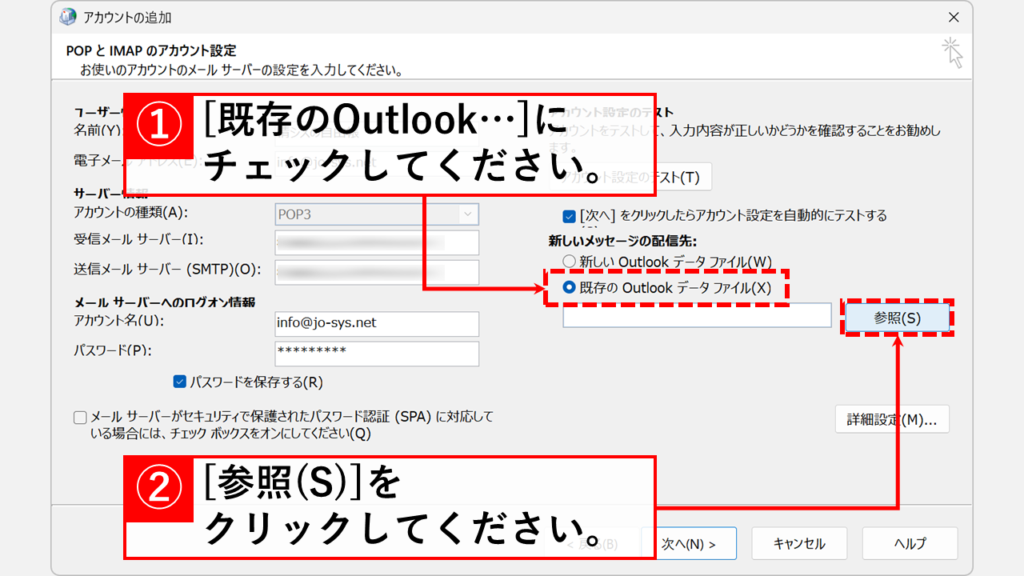1024x576 pixels.
Task: Close the アカウントの追加 dialog
Action: click(953, 17)
